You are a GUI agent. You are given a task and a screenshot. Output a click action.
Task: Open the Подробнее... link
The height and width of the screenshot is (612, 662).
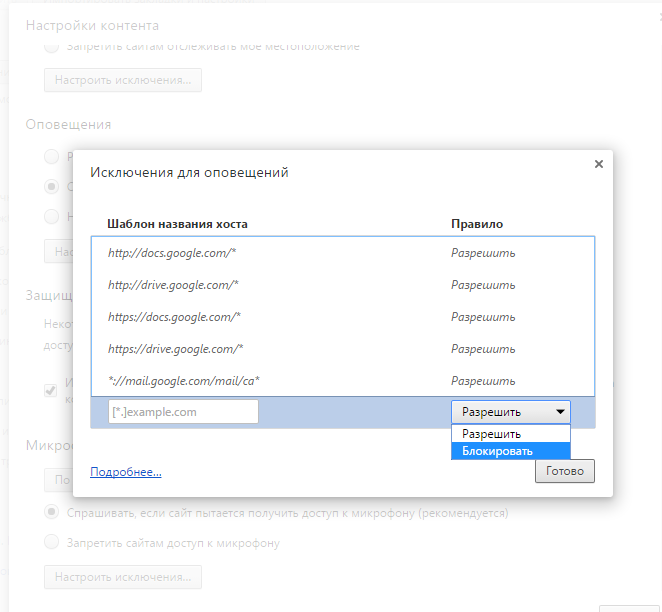pyautogui.click(x=126, y=472)
